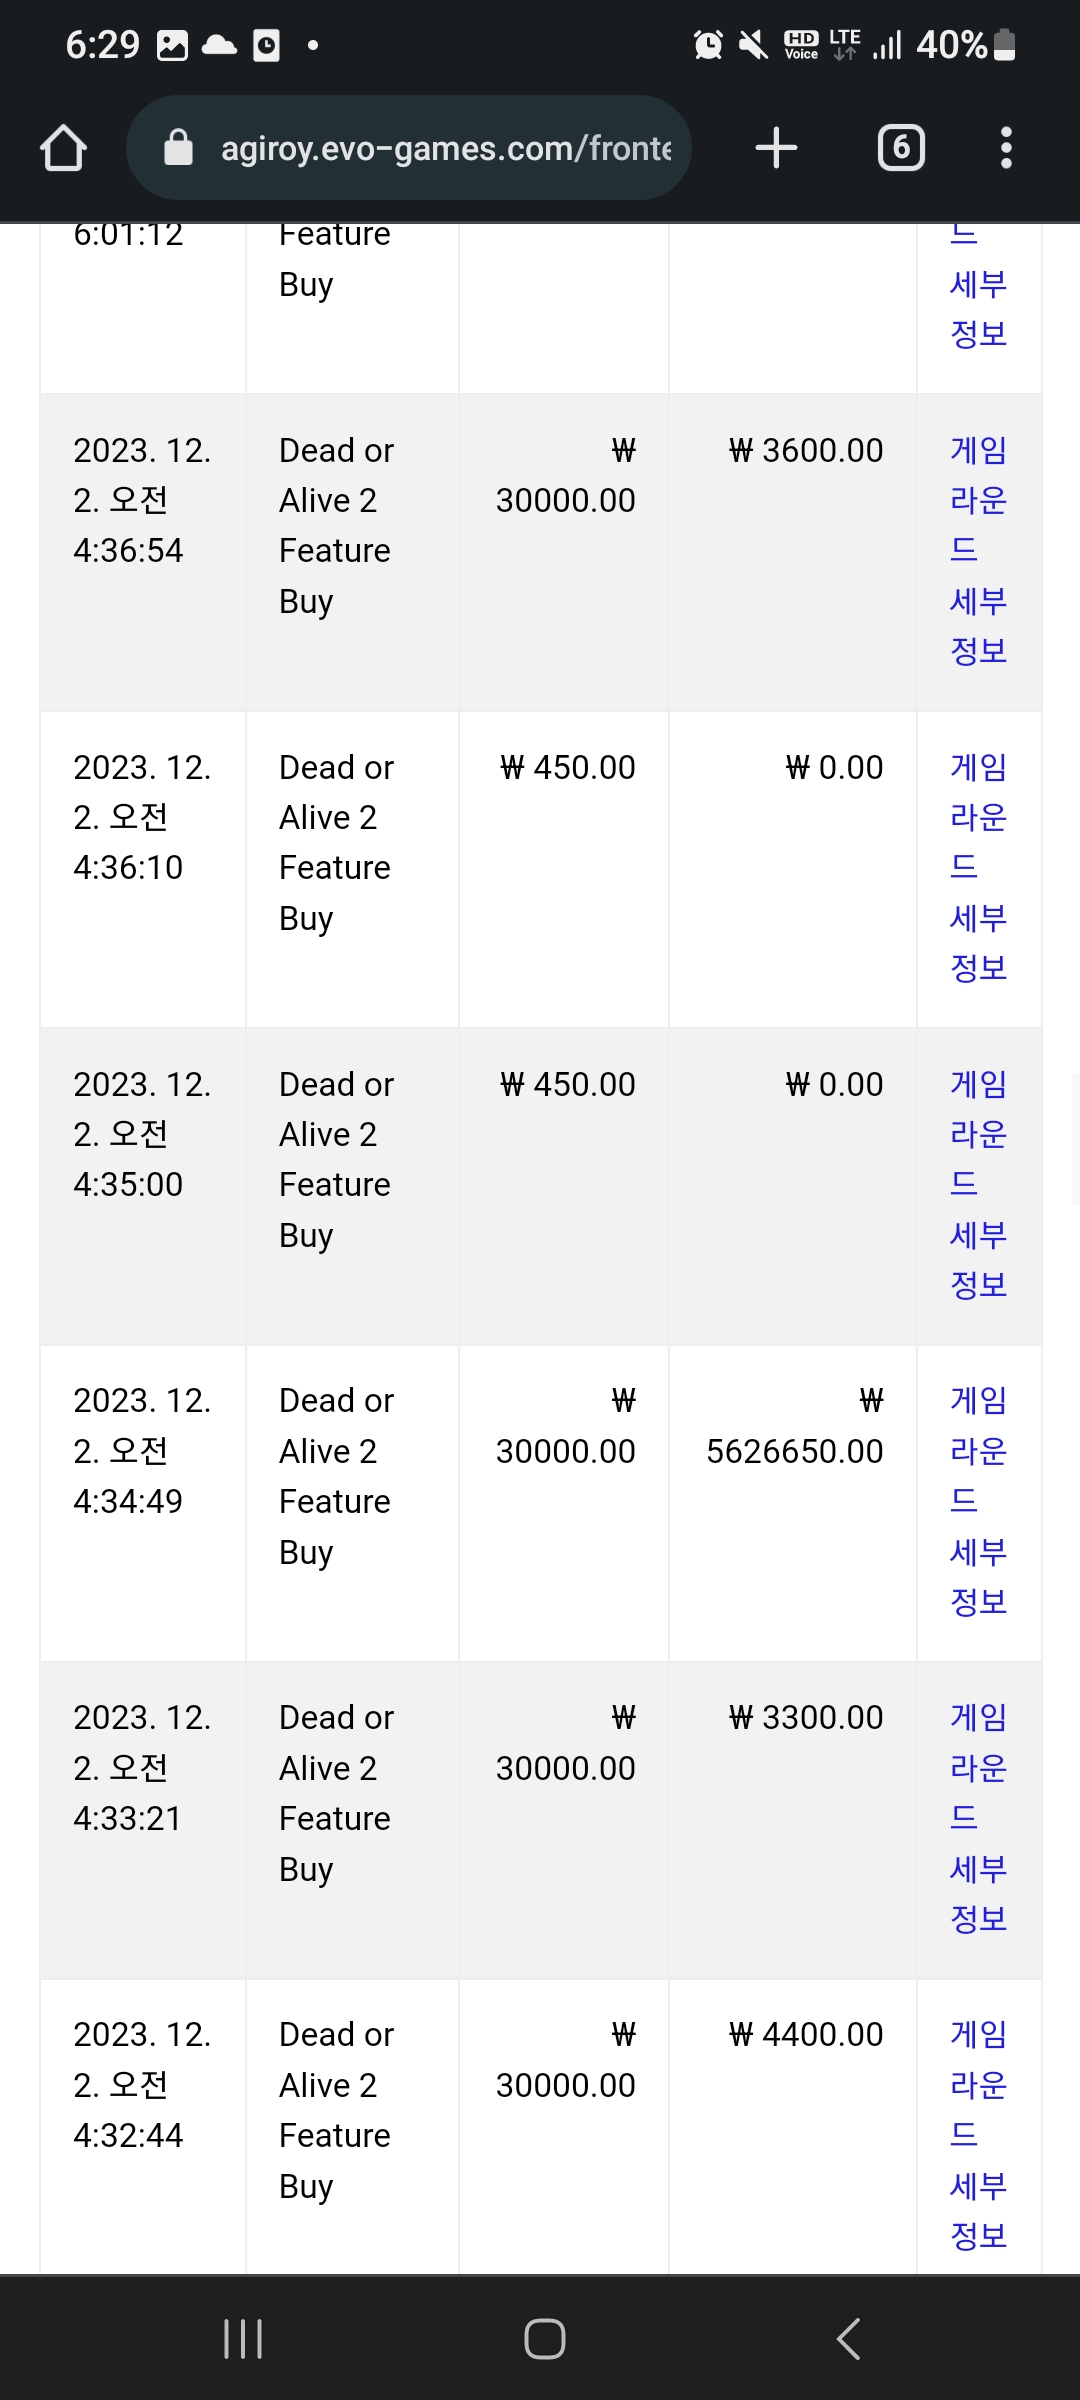Tap the padlock site security icon
Screen dimensions: 1080x2400
tap(178, 147)
